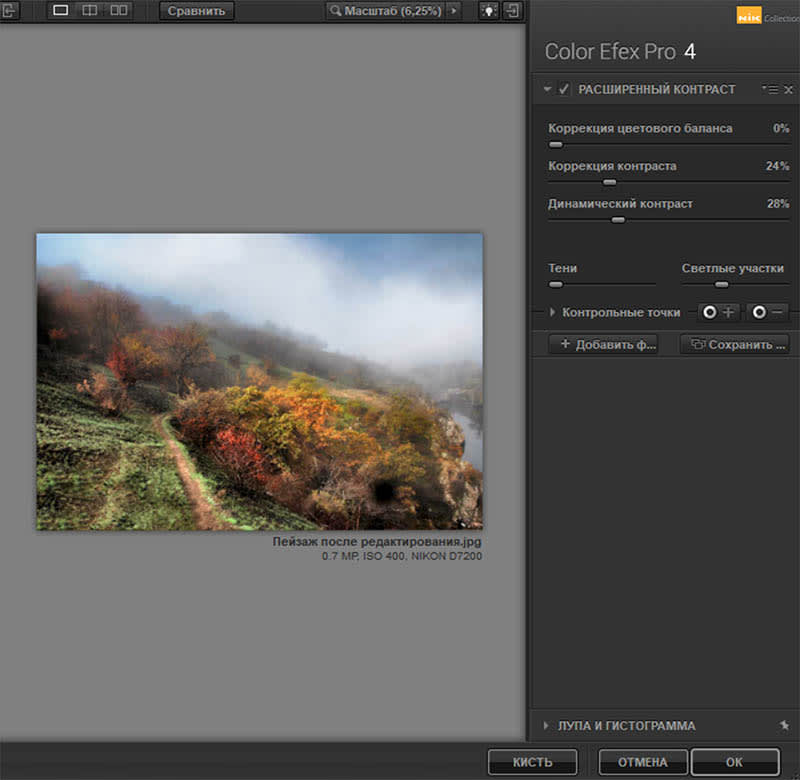Toggle the left panel icon in toolbar
800x780 pixels.
click(9, 10)
